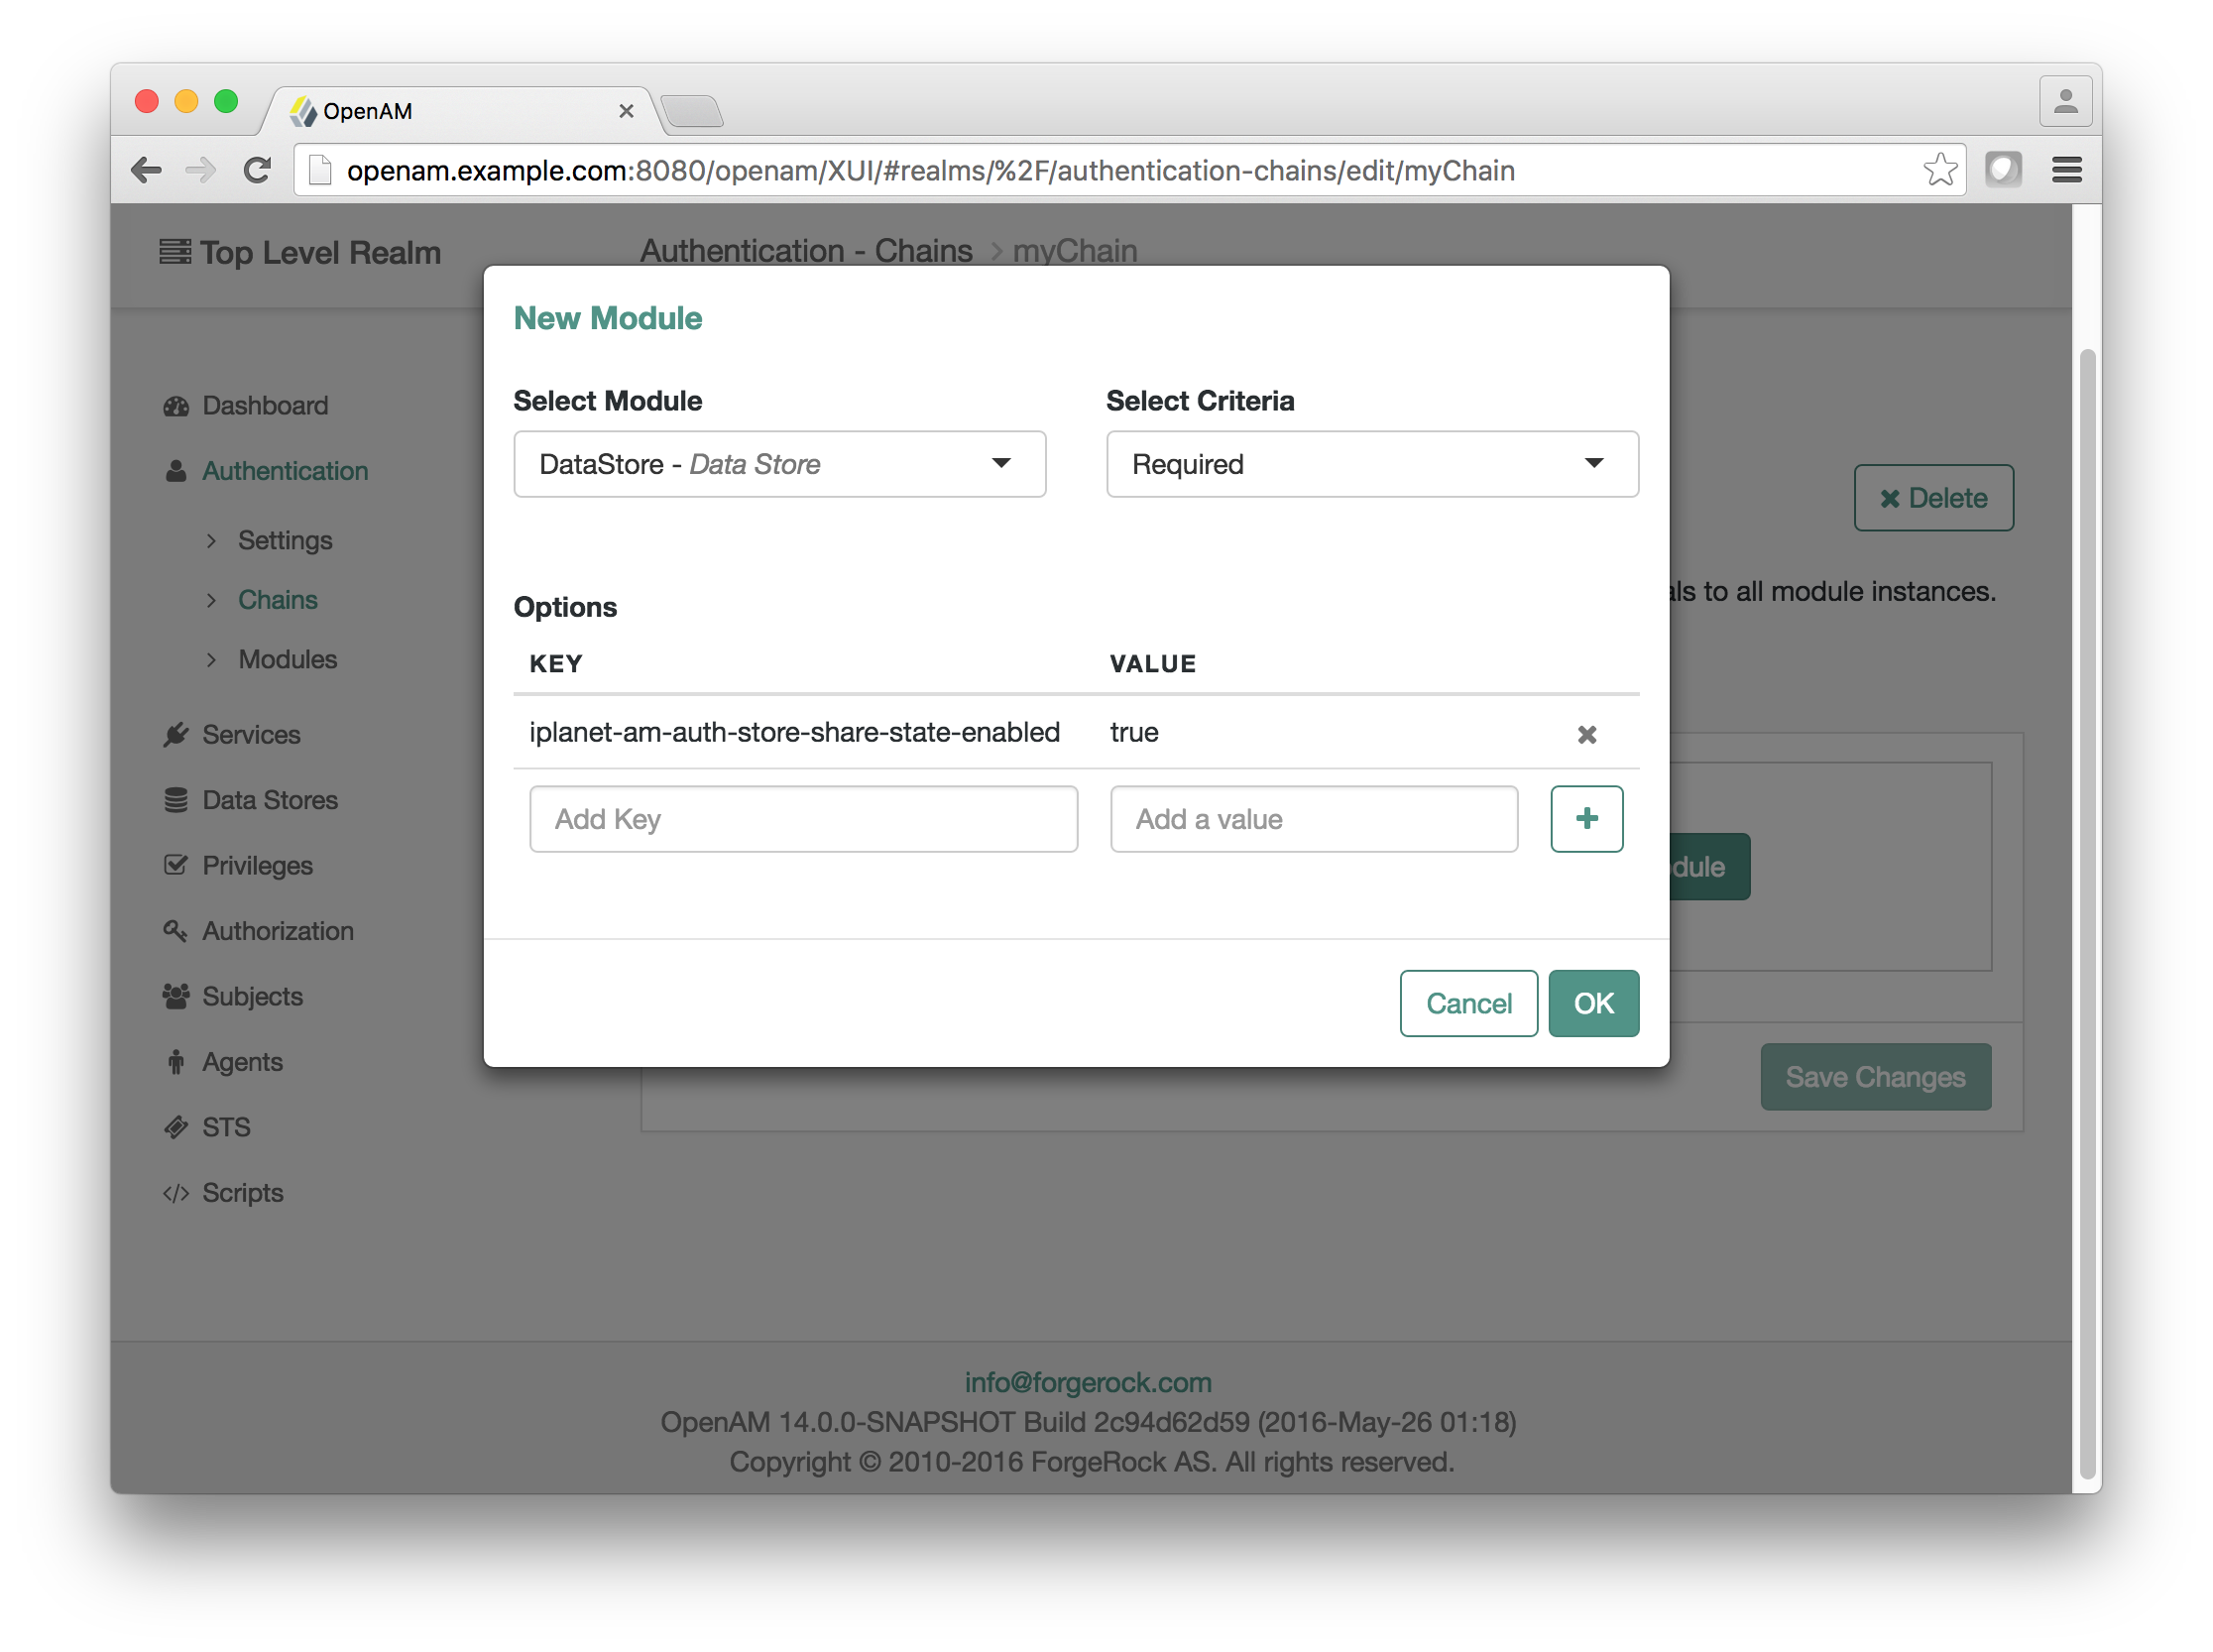Add the option with plus button
The width and height of the screenshot is (2213, 1652).
pyautogui.click(x=1586, y=818)
